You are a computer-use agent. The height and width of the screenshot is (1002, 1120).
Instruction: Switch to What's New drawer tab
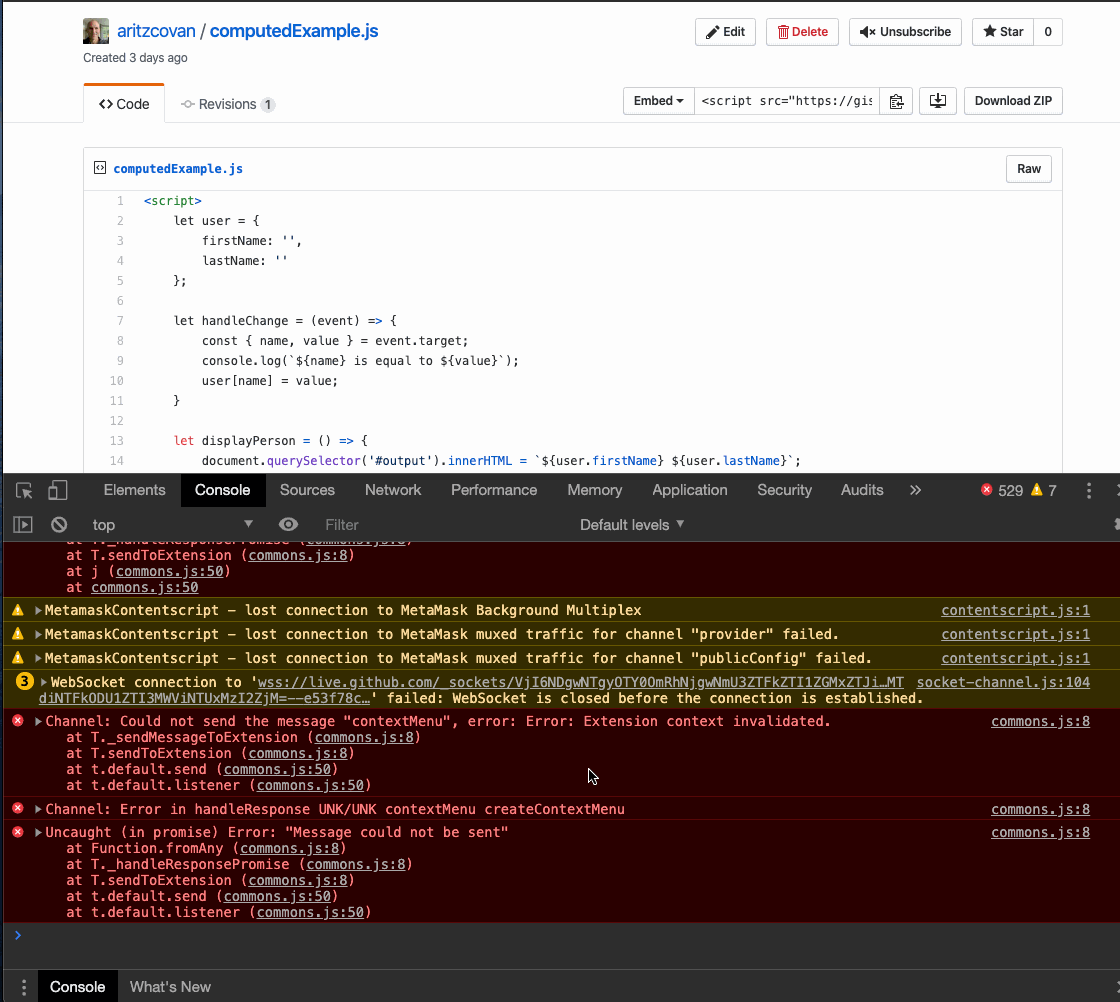click(x=170, y=987)
